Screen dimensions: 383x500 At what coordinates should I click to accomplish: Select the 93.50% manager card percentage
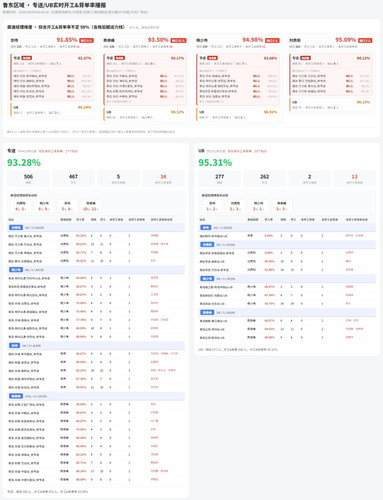point(158,40)
